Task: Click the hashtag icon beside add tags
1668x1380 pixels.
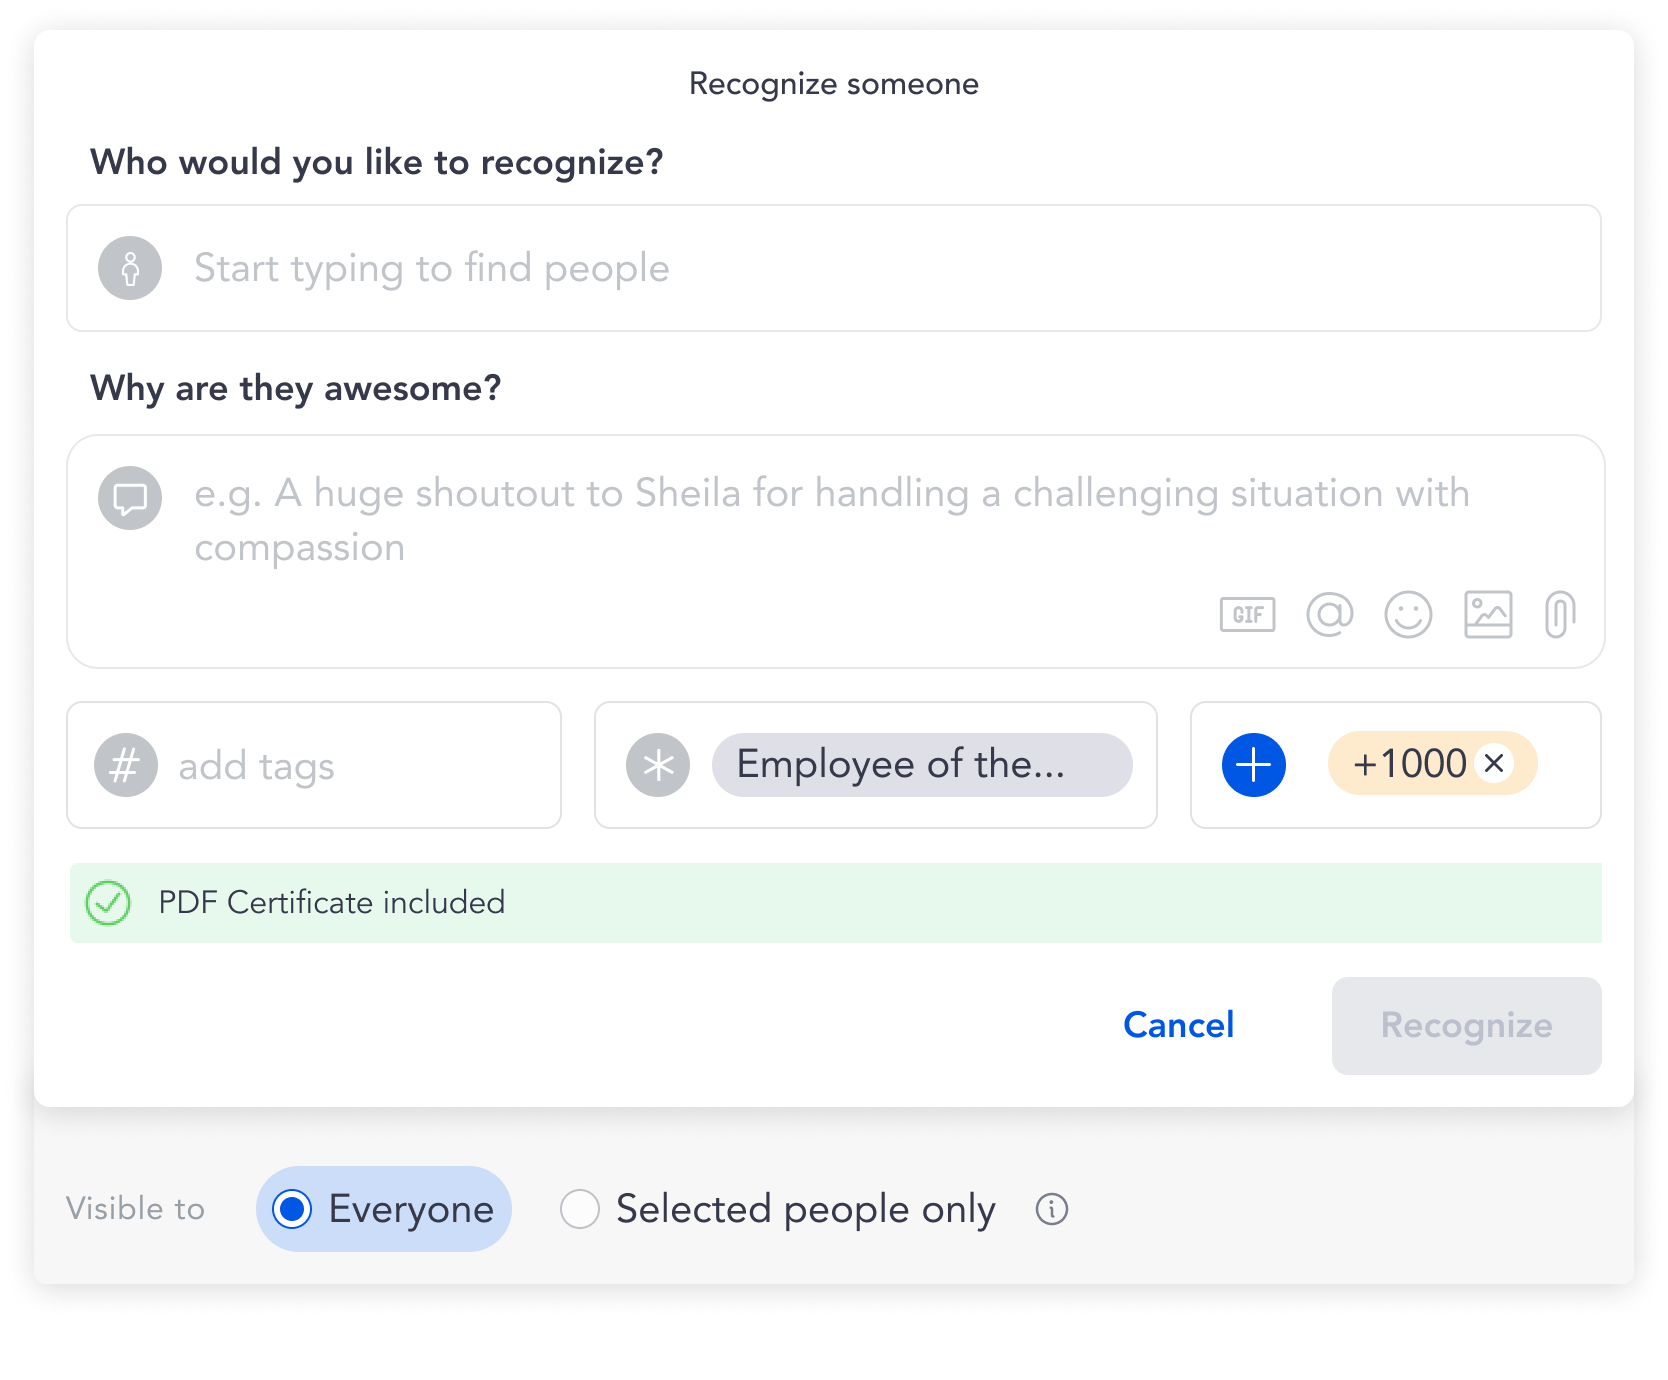Action: [x=126, y=765]
